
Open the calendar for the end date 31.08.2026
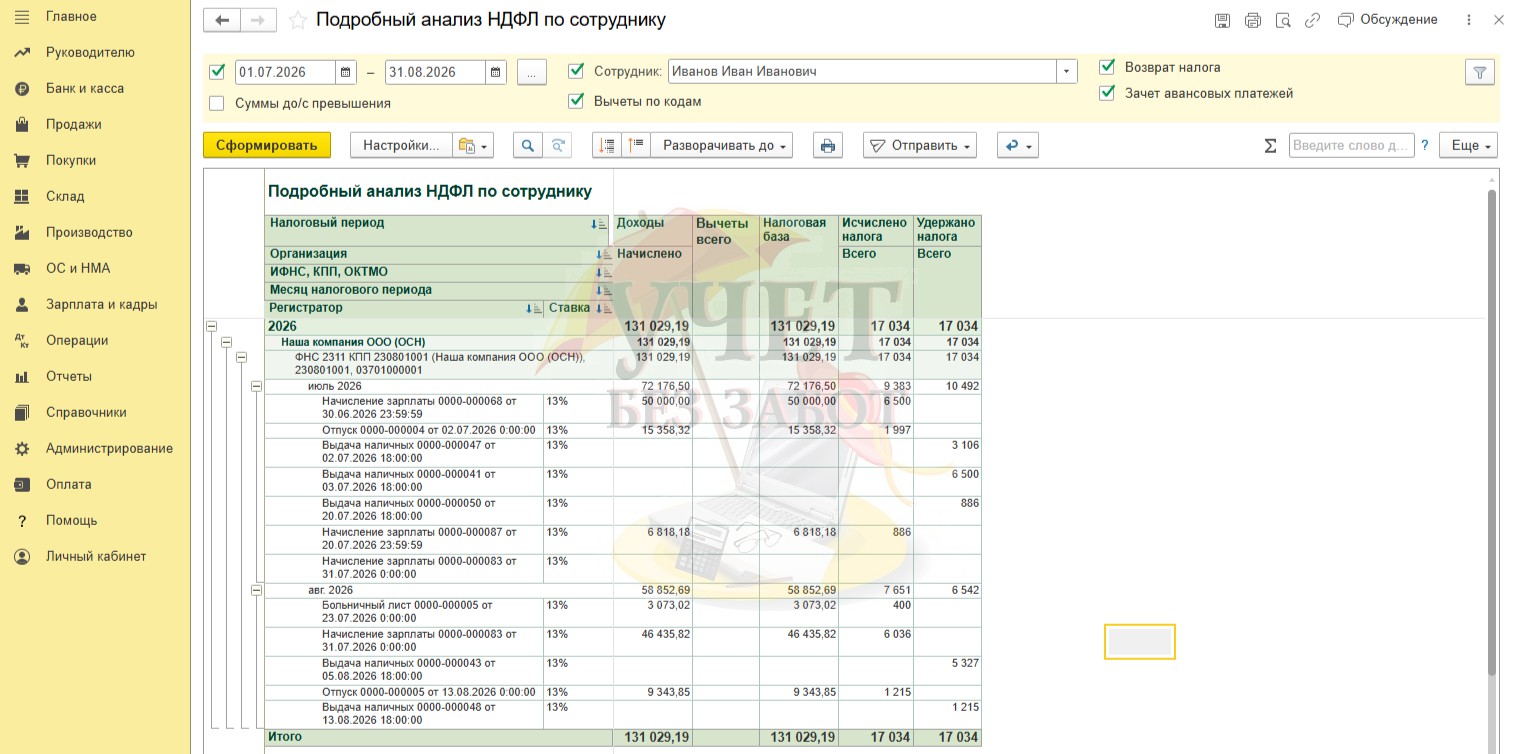(496, 72)
